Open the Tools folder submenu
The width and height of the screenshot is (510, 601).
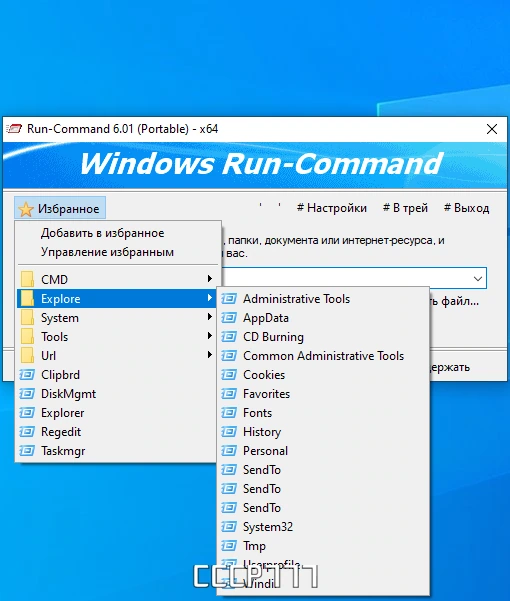coord(116,337)
